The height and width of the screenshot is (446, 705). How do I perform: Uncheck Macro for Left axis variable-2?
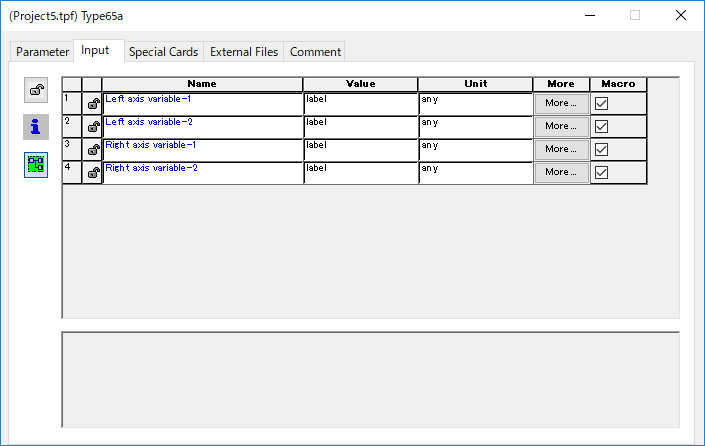point(602,126)
